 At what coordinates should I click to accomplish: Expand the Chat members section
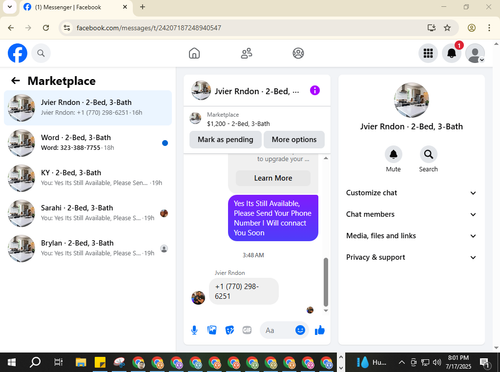pyautogui.click(x=411, y=214)
